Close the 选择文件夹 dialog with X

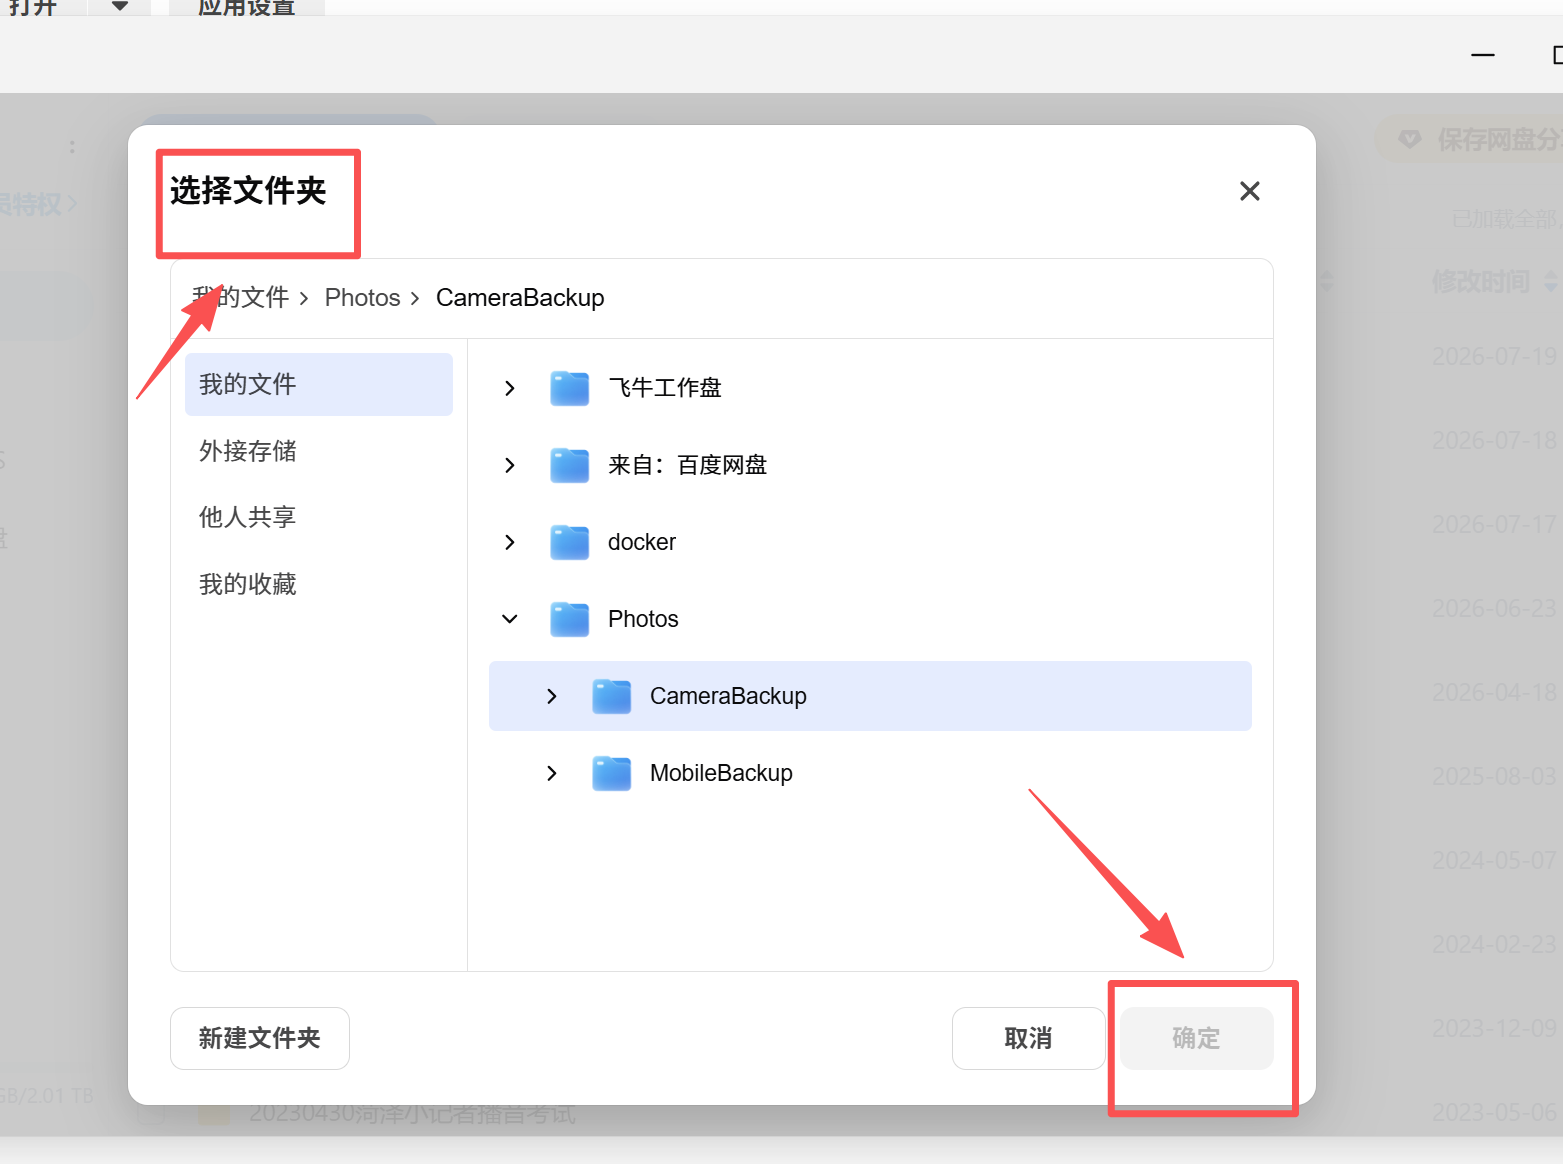click(1250, 191)
